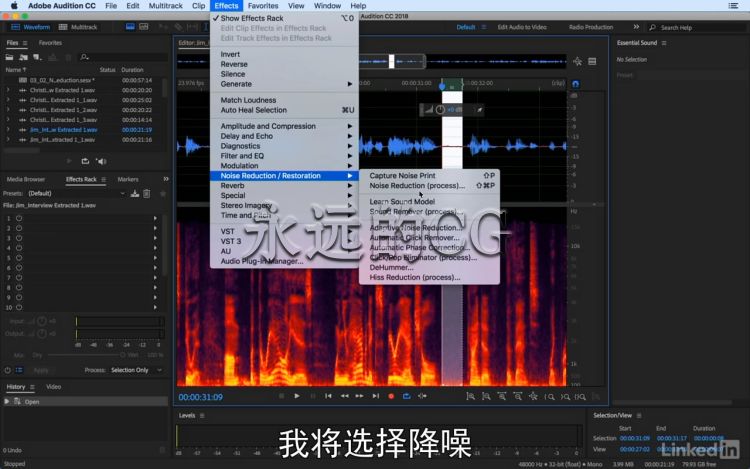Select Radio Production workspace
750x469 pixels.
coord(591,27)
